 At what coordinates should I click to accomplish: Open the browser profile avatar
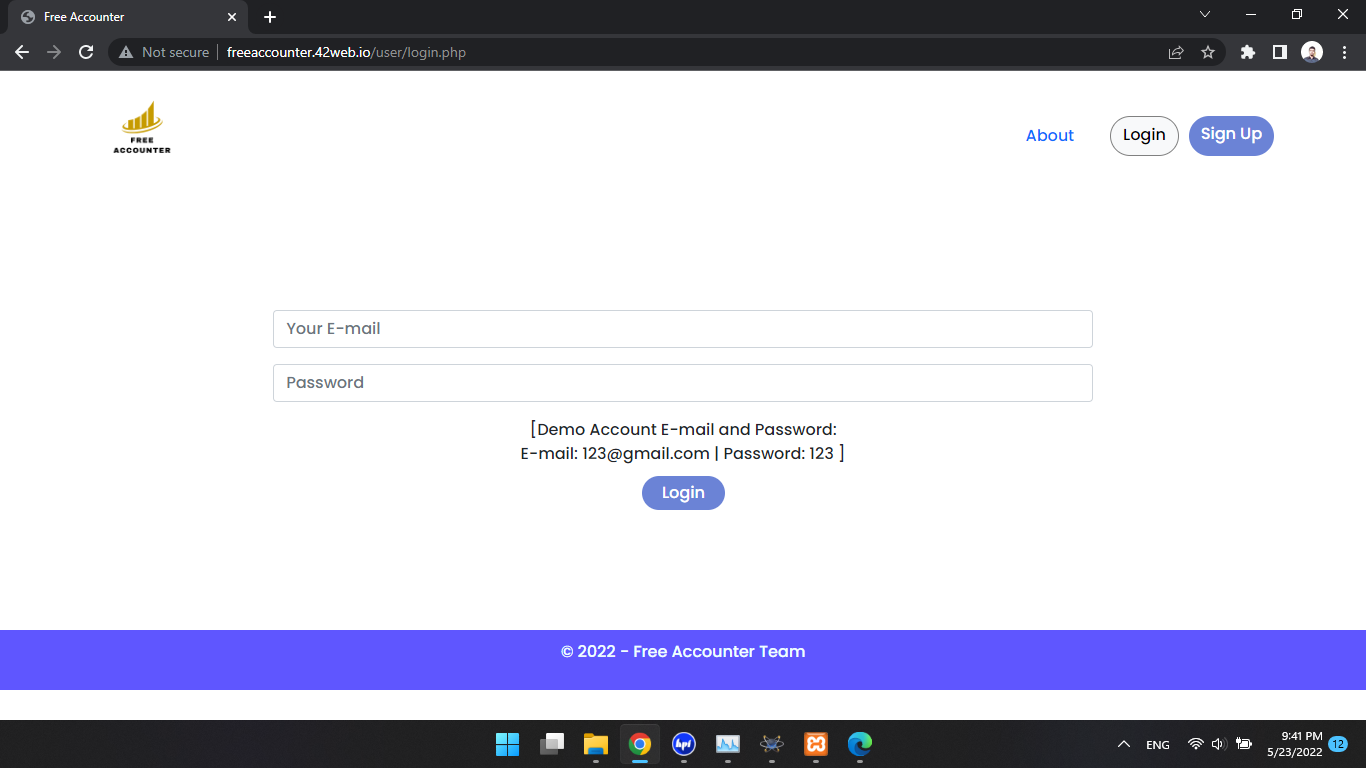click(x=1311, y=51)
